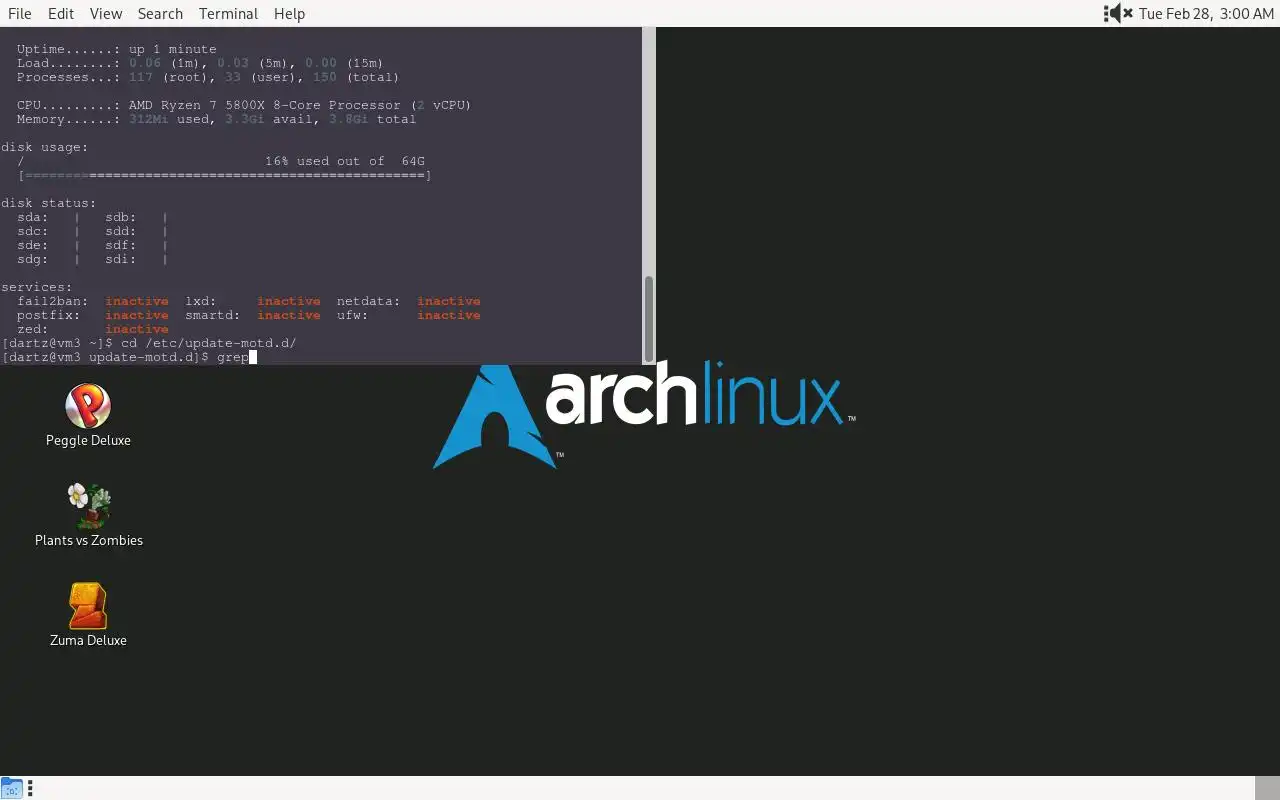Click the Processes count line
This screenshot has width=1280, height=800.
pyautogui.click(x=208, y=77)
